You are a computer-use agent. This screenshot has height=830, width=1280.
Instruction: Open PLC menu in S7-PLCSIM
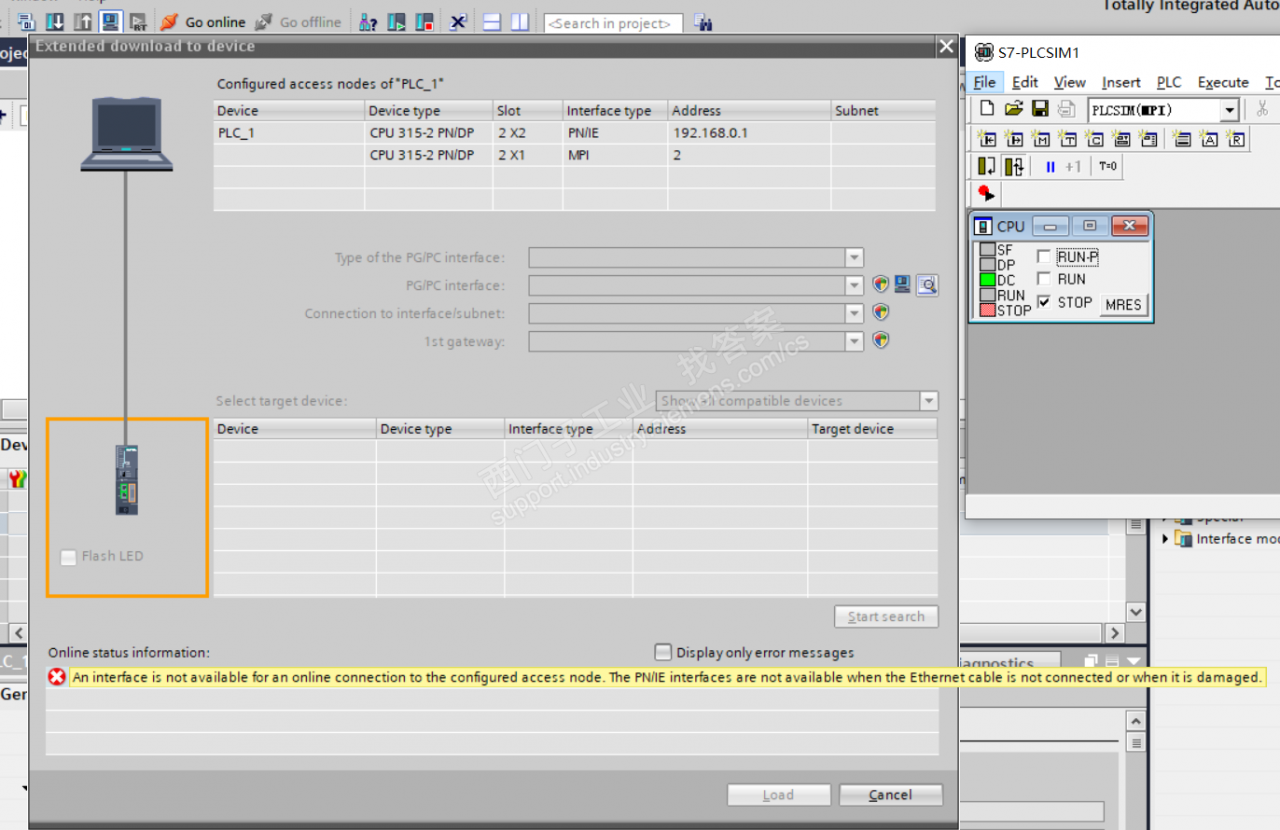coord(1169,82)
